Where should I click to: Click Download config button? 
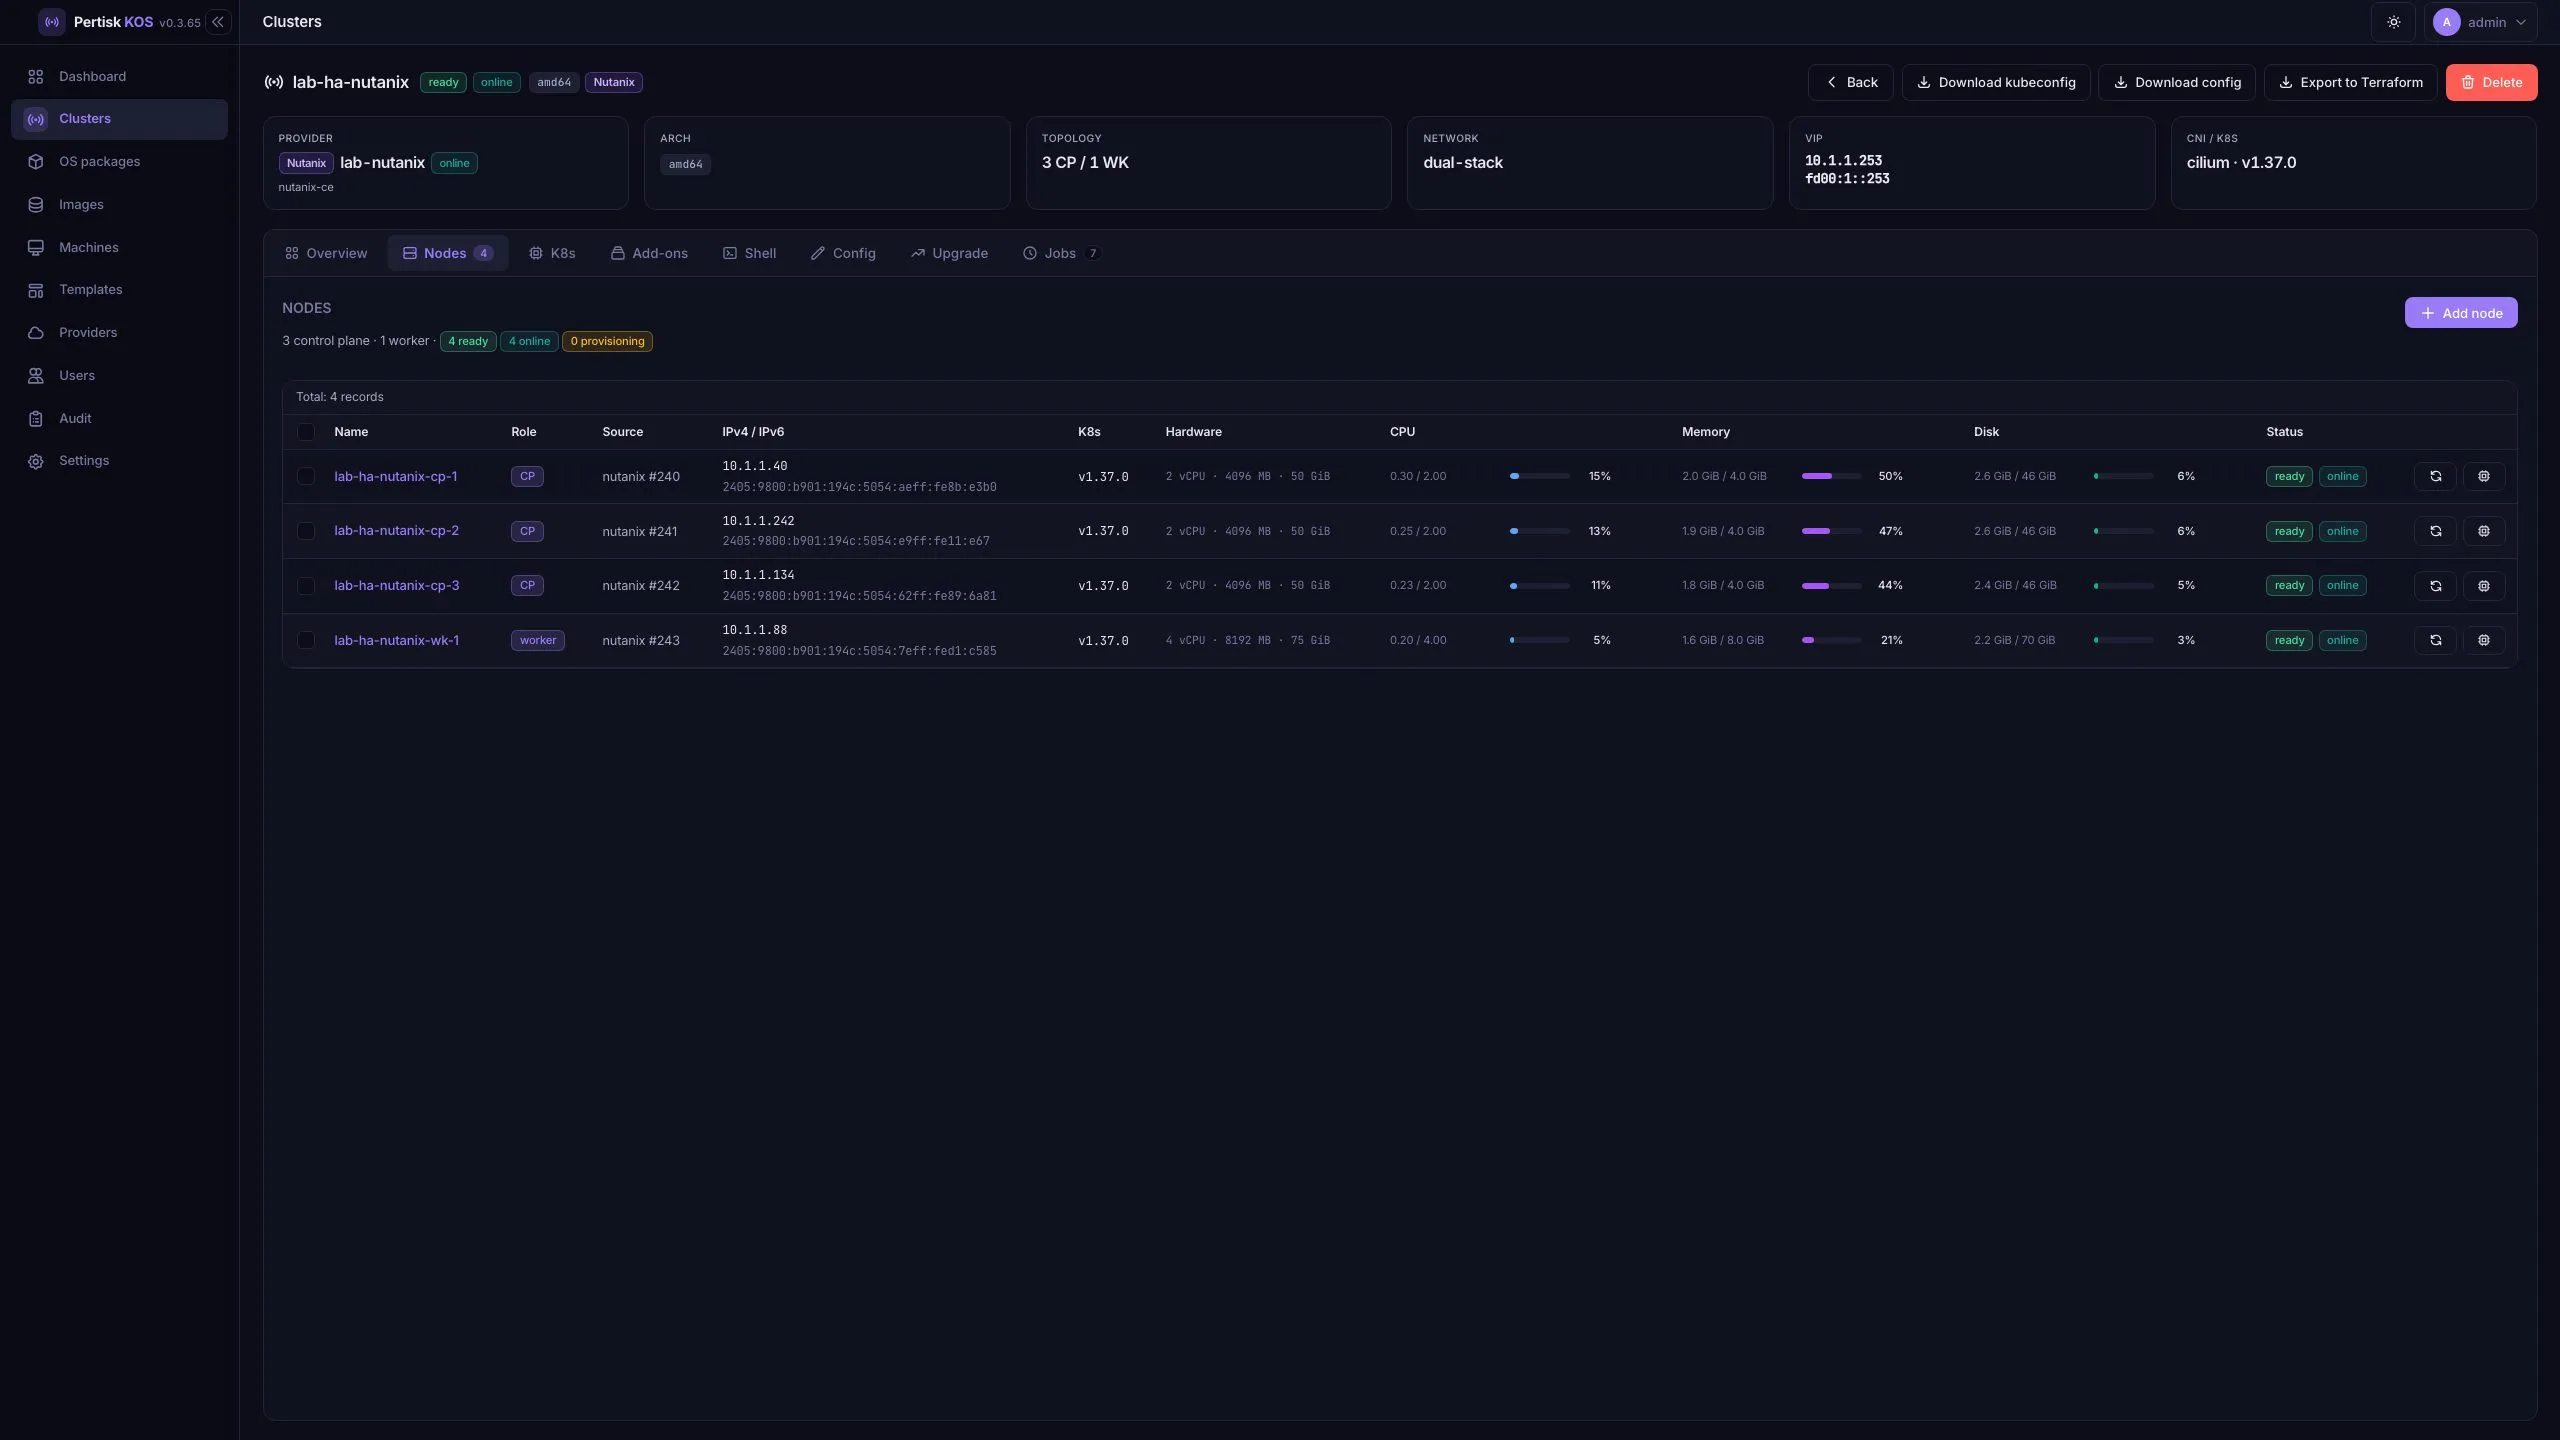(2176, 82)
